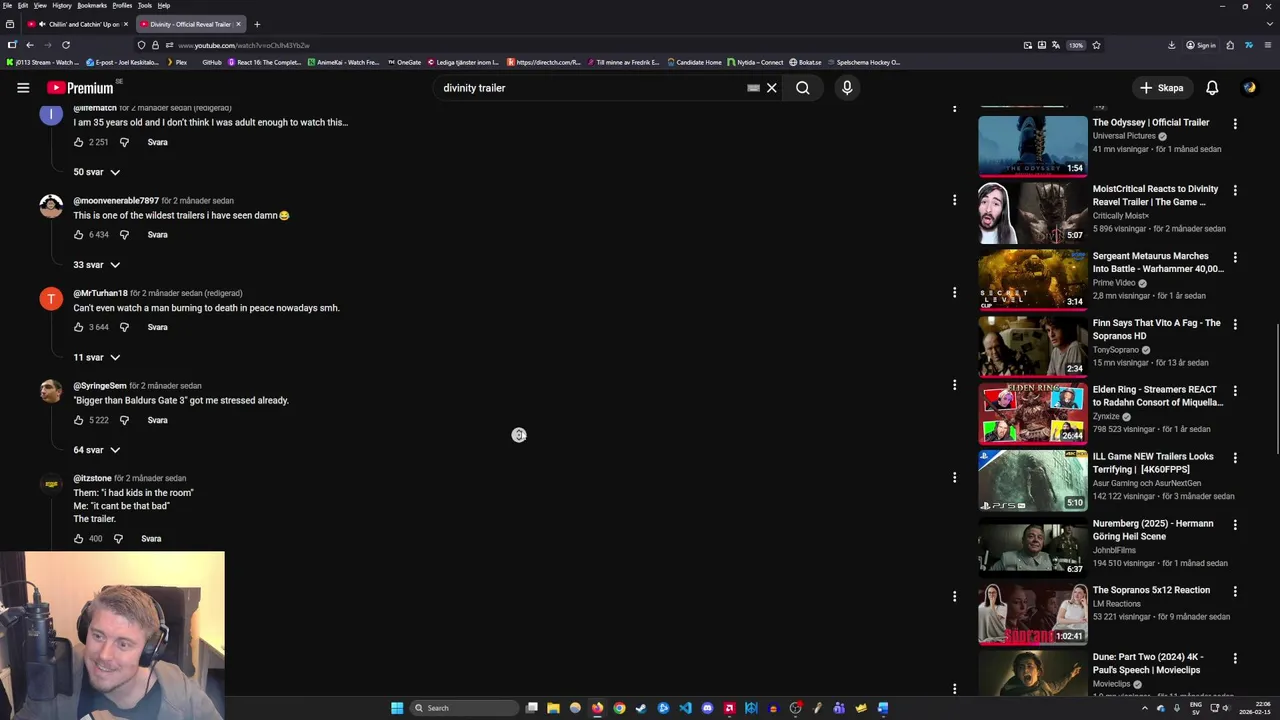Open a new browser tab
The image size is (1280, 720).
click(257, 24)
